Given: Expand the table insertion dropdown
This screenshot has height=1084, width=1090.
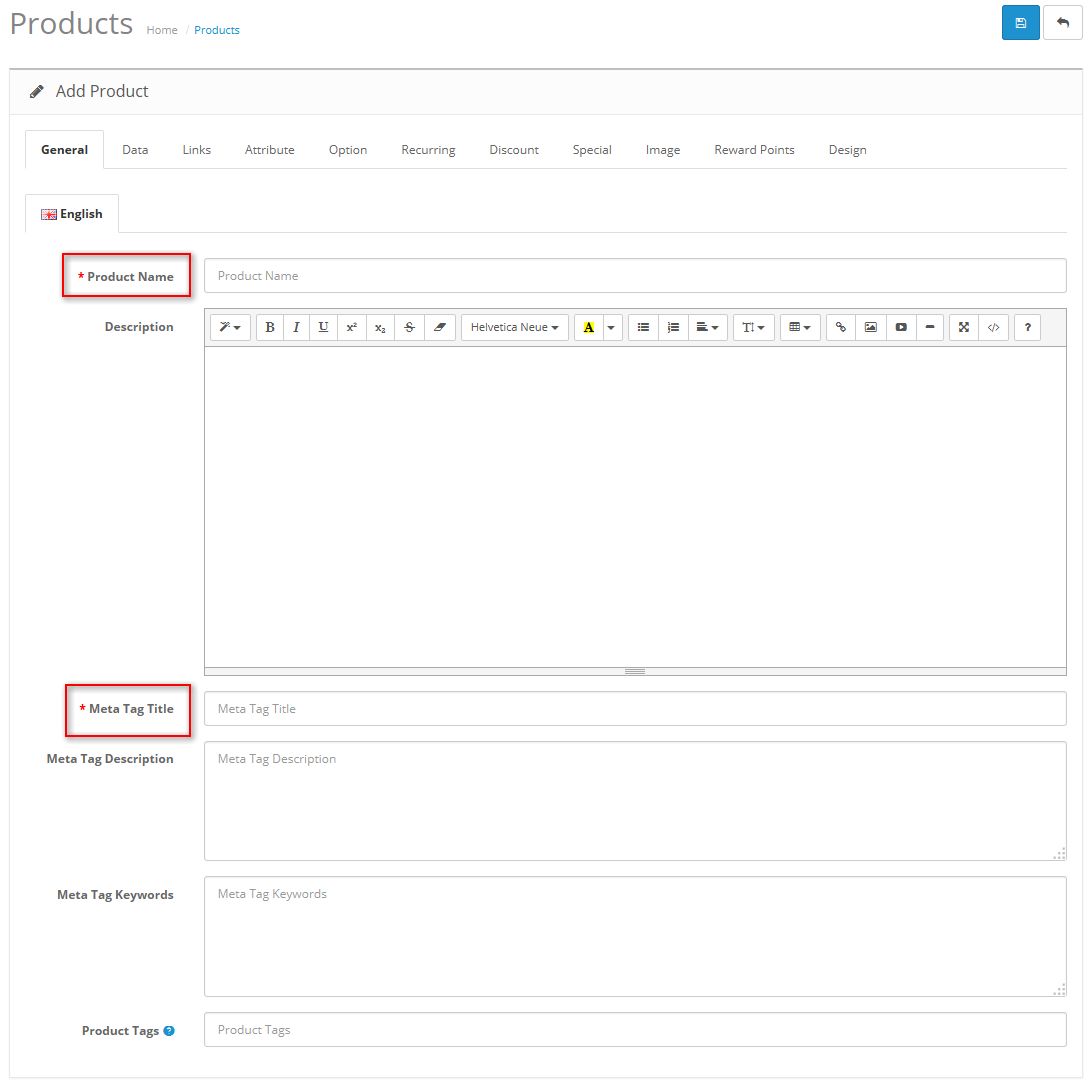Looking at the screenshot, I should [799, 327].
